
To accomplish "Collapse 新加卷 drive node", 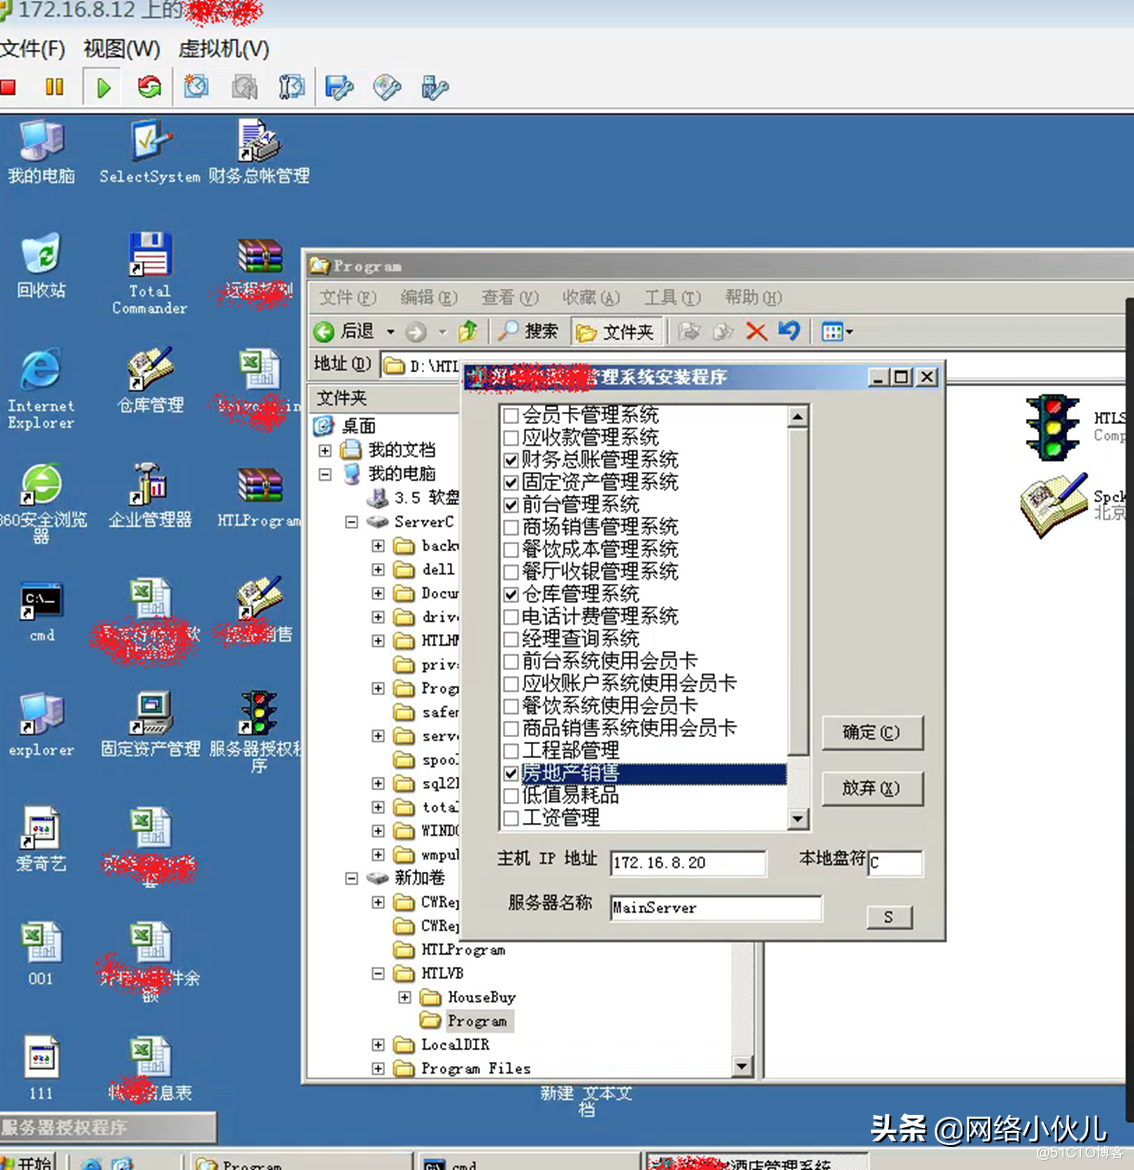I will tap(352, 878).
